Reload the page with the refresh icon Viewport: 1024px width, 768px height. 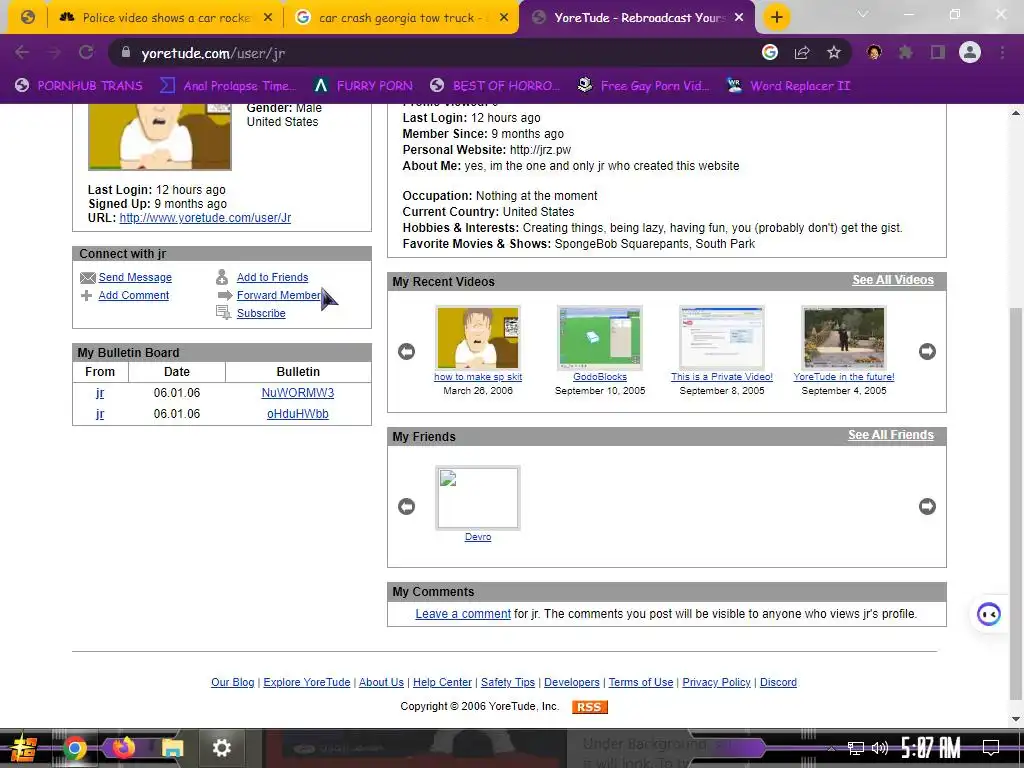click(x=86, y=52)
